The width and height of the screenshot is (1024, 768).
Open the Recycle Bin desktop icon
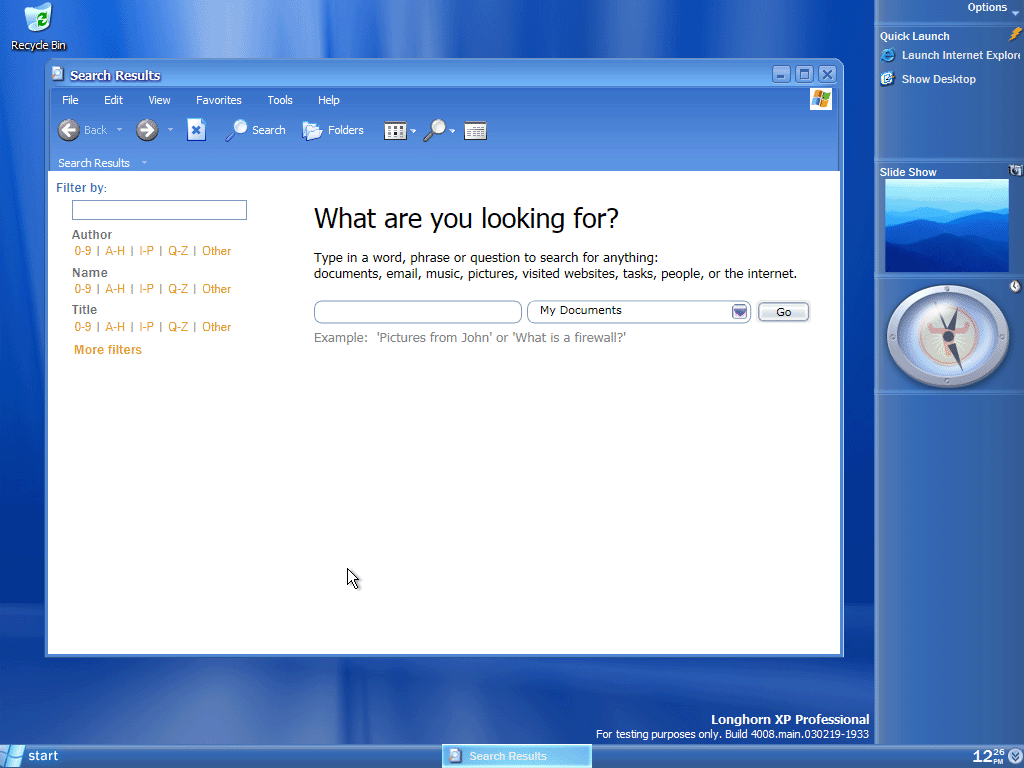39,27
